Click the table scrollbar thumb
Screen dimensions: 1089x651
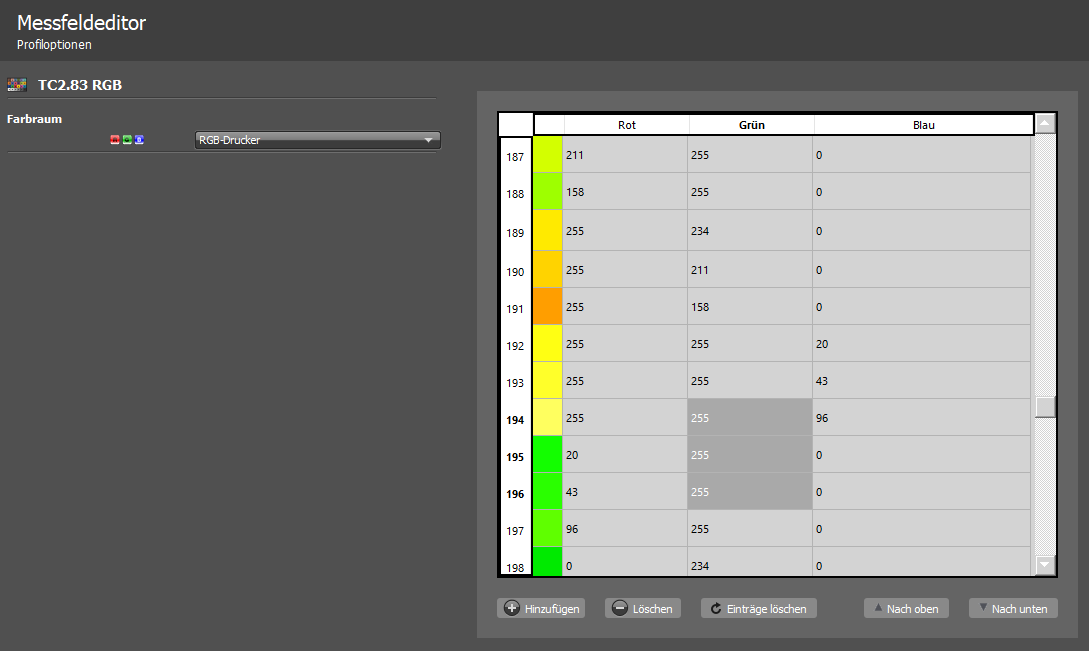[1045, 407]
